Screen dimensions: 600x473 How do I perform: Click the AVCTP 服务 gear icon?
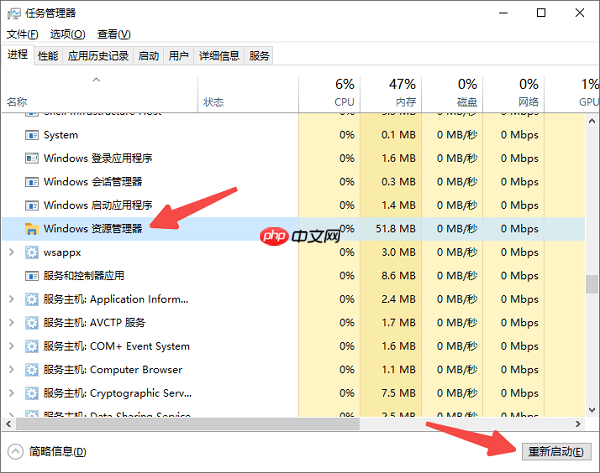point(32,323)
